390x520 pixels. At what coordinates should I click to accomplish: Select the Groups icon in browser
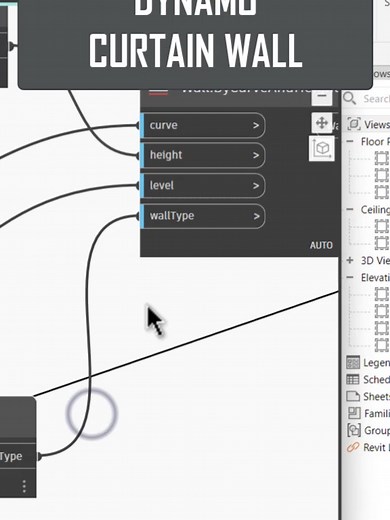[x=354, y=430]
